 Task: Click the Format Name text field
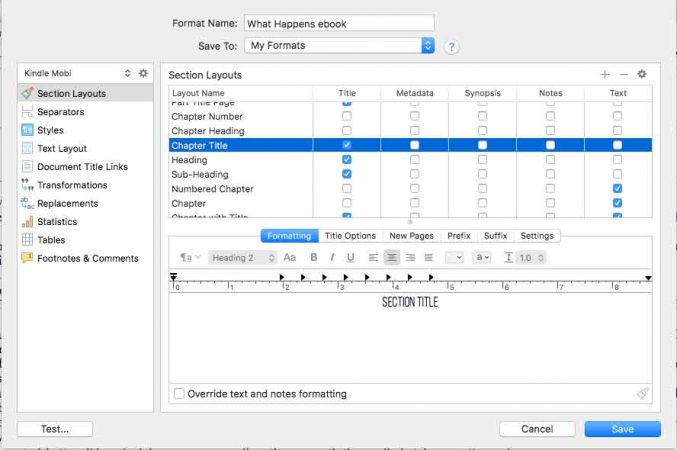(x=339, y=23)
